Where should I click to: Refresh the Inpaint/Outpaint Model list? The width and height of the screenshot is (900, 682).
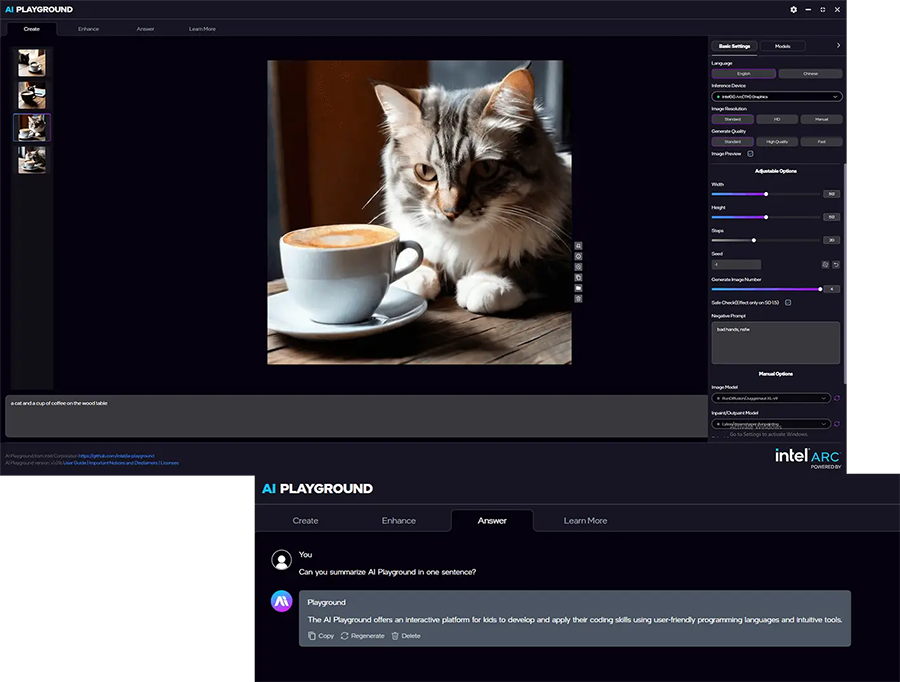(x=836, y=424)
